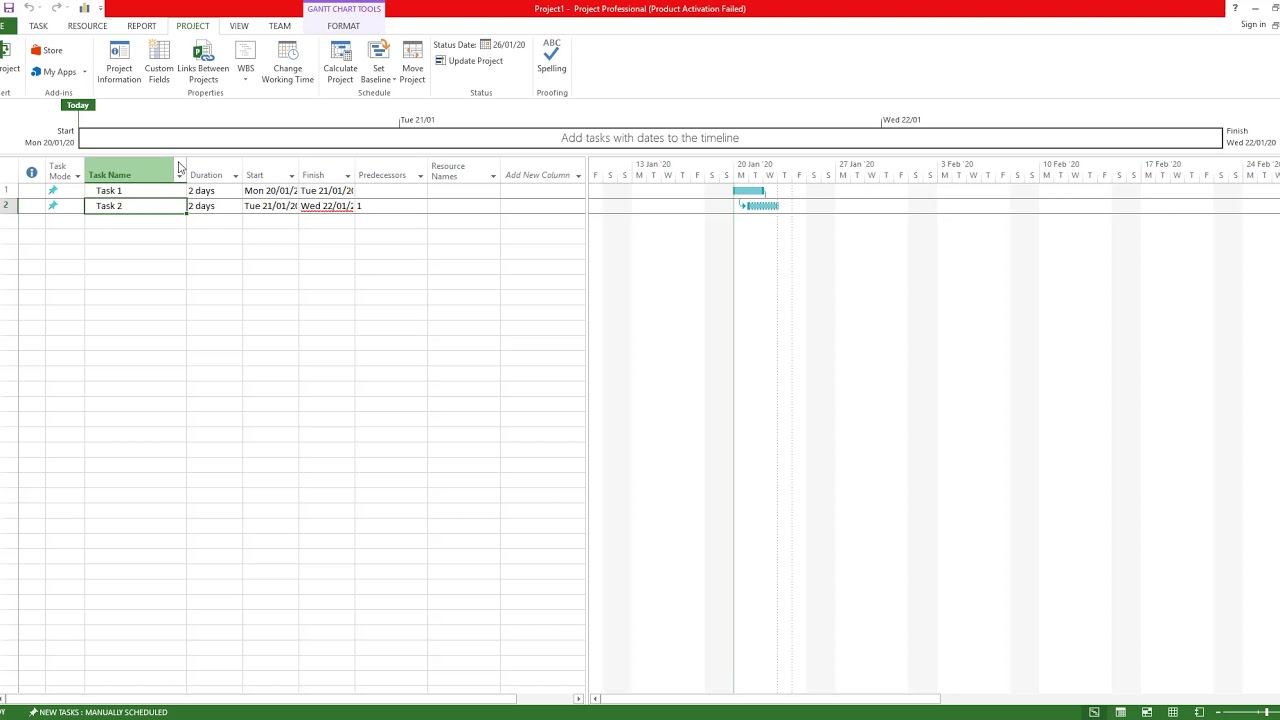Click the chart icon in quick access toolbar
Image resolution: width=1280 pixels, height=720 pixels.
tap(84, 8)
